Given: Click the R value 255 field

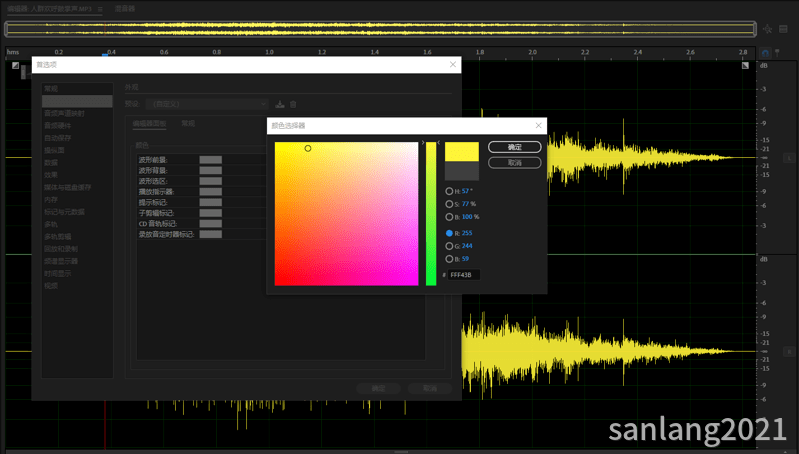Looking at the screenshot, I should pos(467,233).
